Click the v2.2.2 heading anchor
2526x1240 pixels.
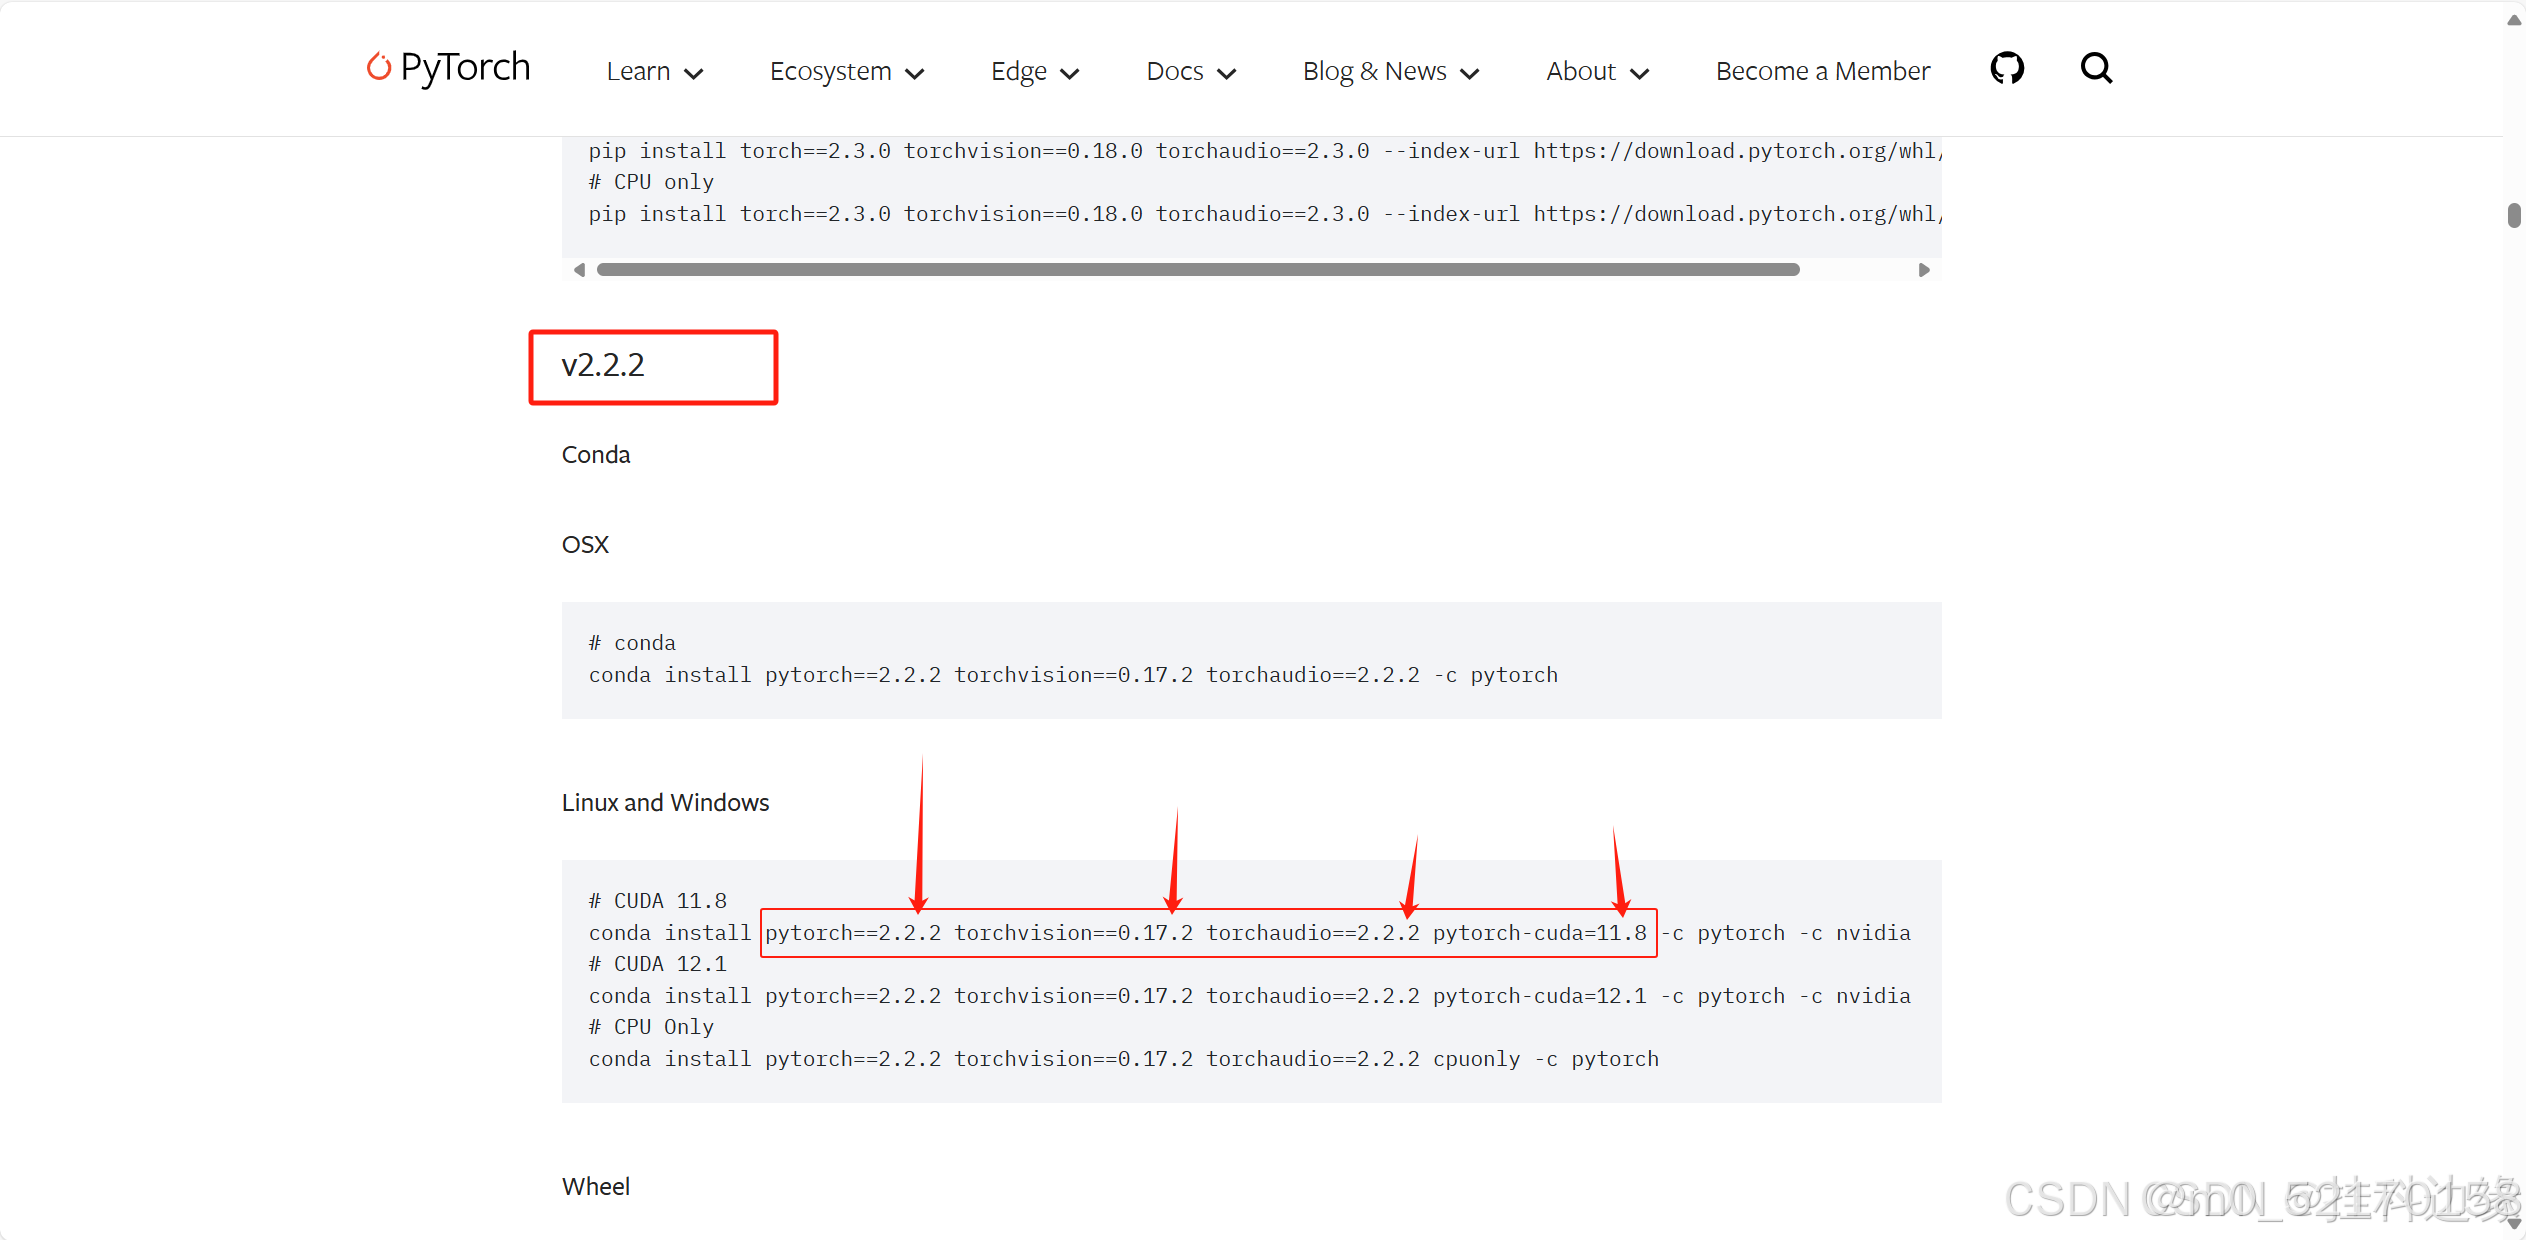(x=603, y=366)
